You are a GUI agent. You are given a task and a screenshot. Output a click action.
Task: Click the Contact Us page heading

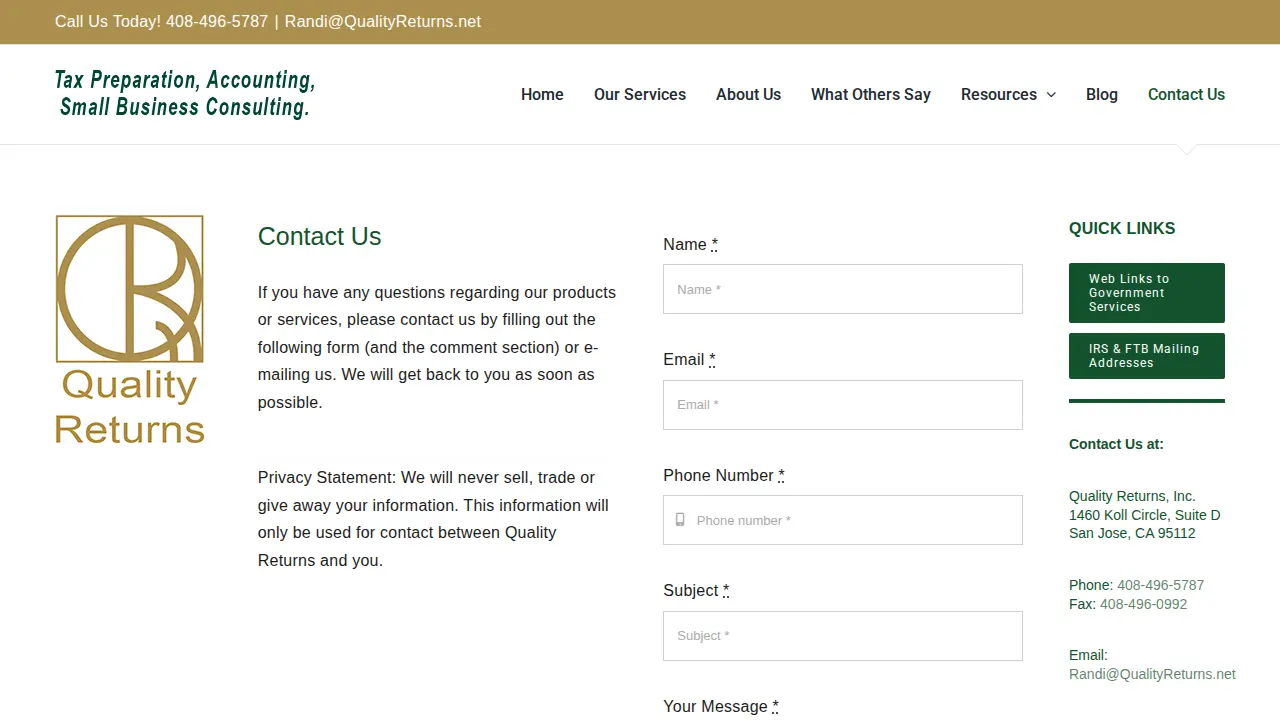tap(320, 236)
